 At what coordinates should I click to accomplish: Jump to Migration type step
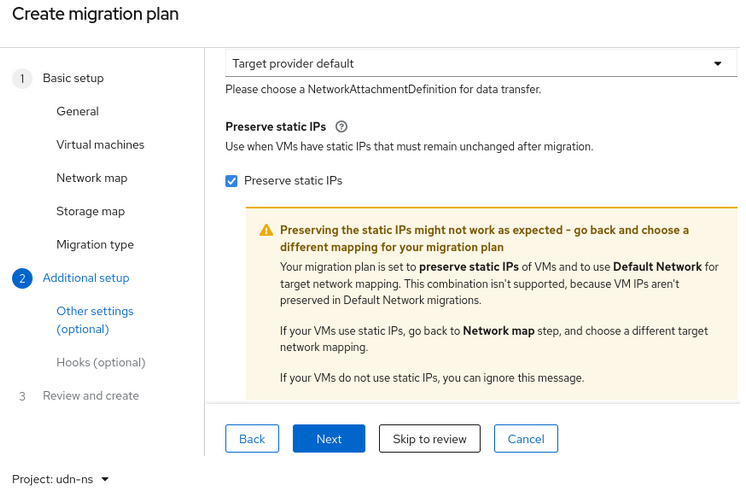coord(95,245)
